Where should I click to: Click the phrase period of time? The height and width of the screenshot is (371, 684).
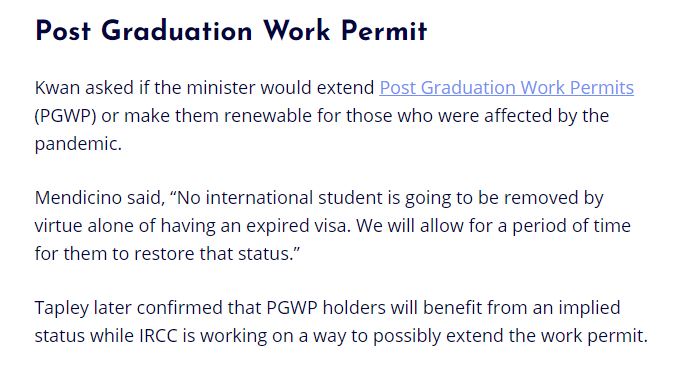[571, 226]
